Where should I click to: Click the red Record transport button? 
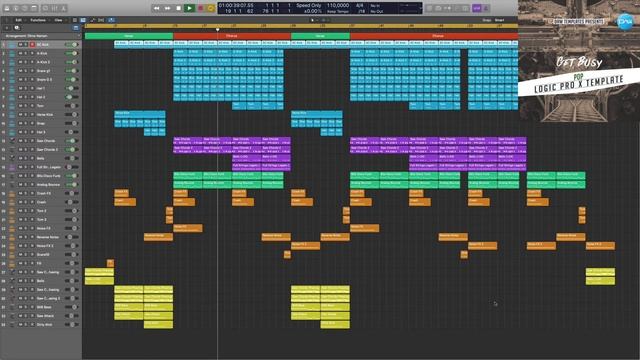coord(200,8)
